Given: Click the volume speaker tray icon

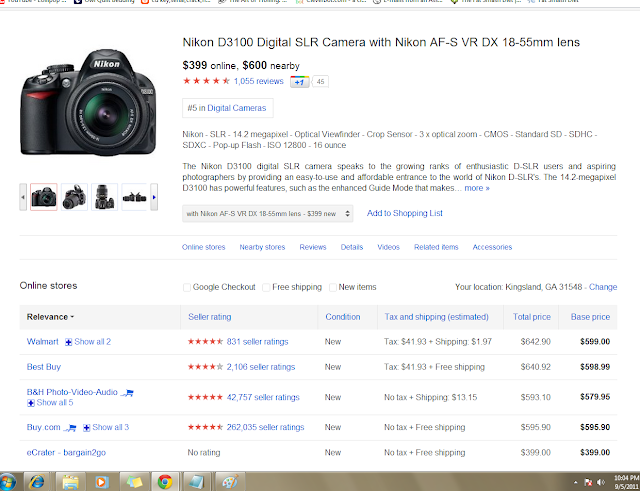Looking at the screenshot, I should click(x=600, y=482).
